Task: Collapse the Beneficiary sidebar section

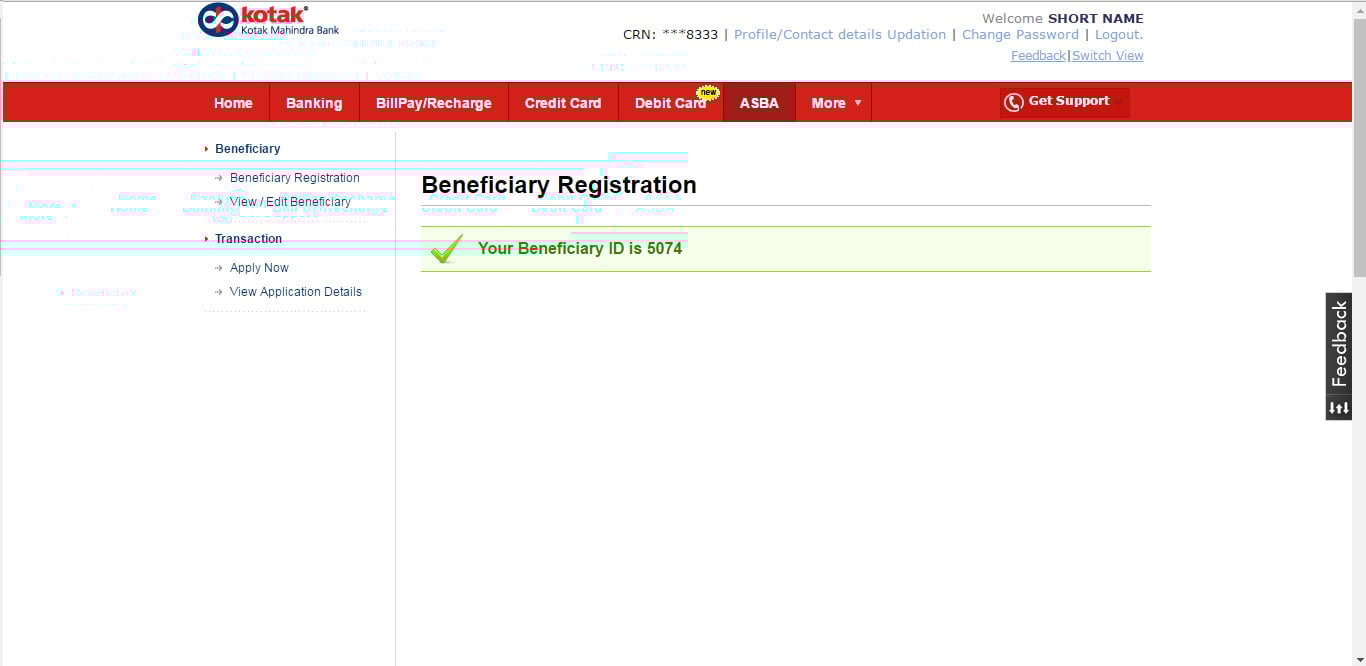Action: click(247, 149)
